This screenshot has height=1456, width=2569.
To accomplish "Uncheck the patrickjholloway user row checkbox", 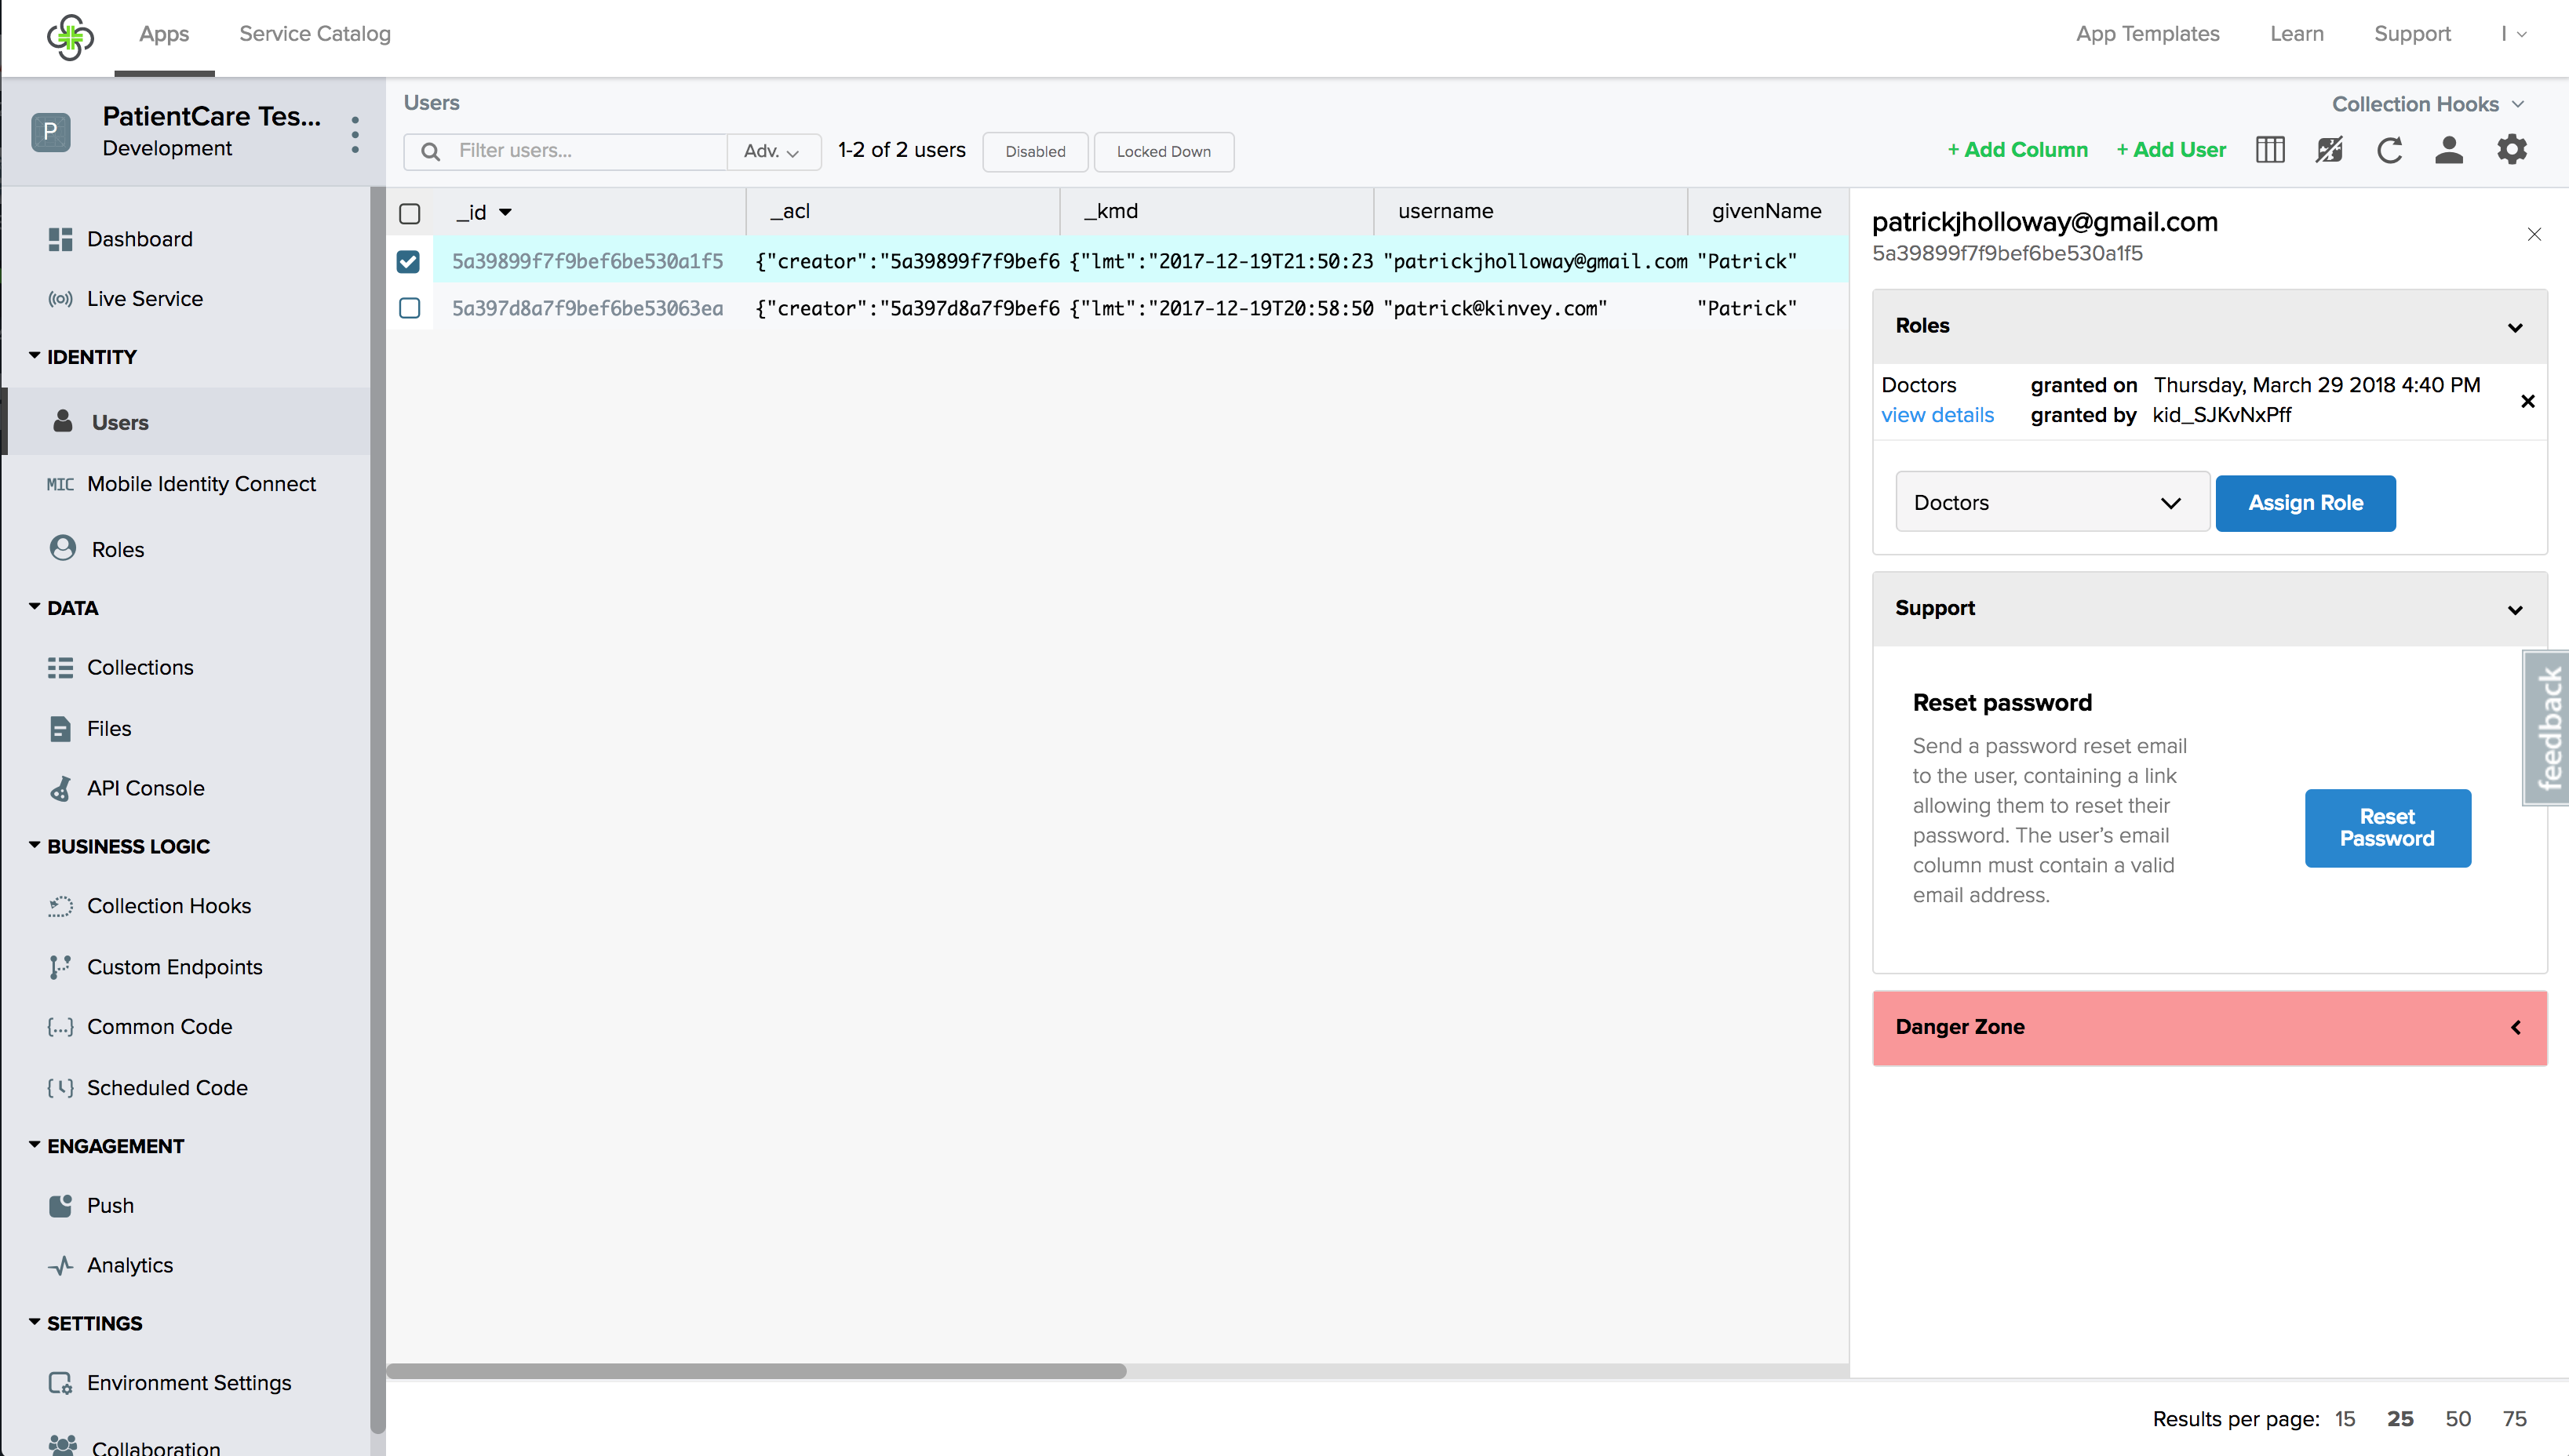I will click(408, 262).
